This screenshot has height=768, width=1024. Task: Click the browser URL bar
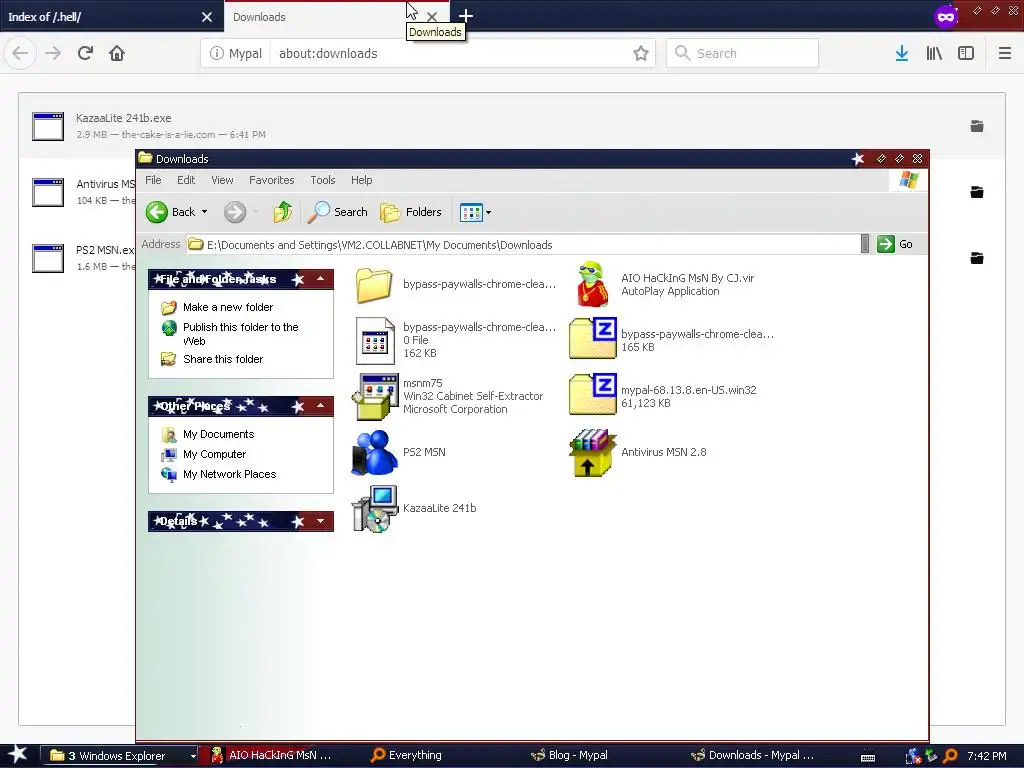pyautogui.click(x=451, y=54)
